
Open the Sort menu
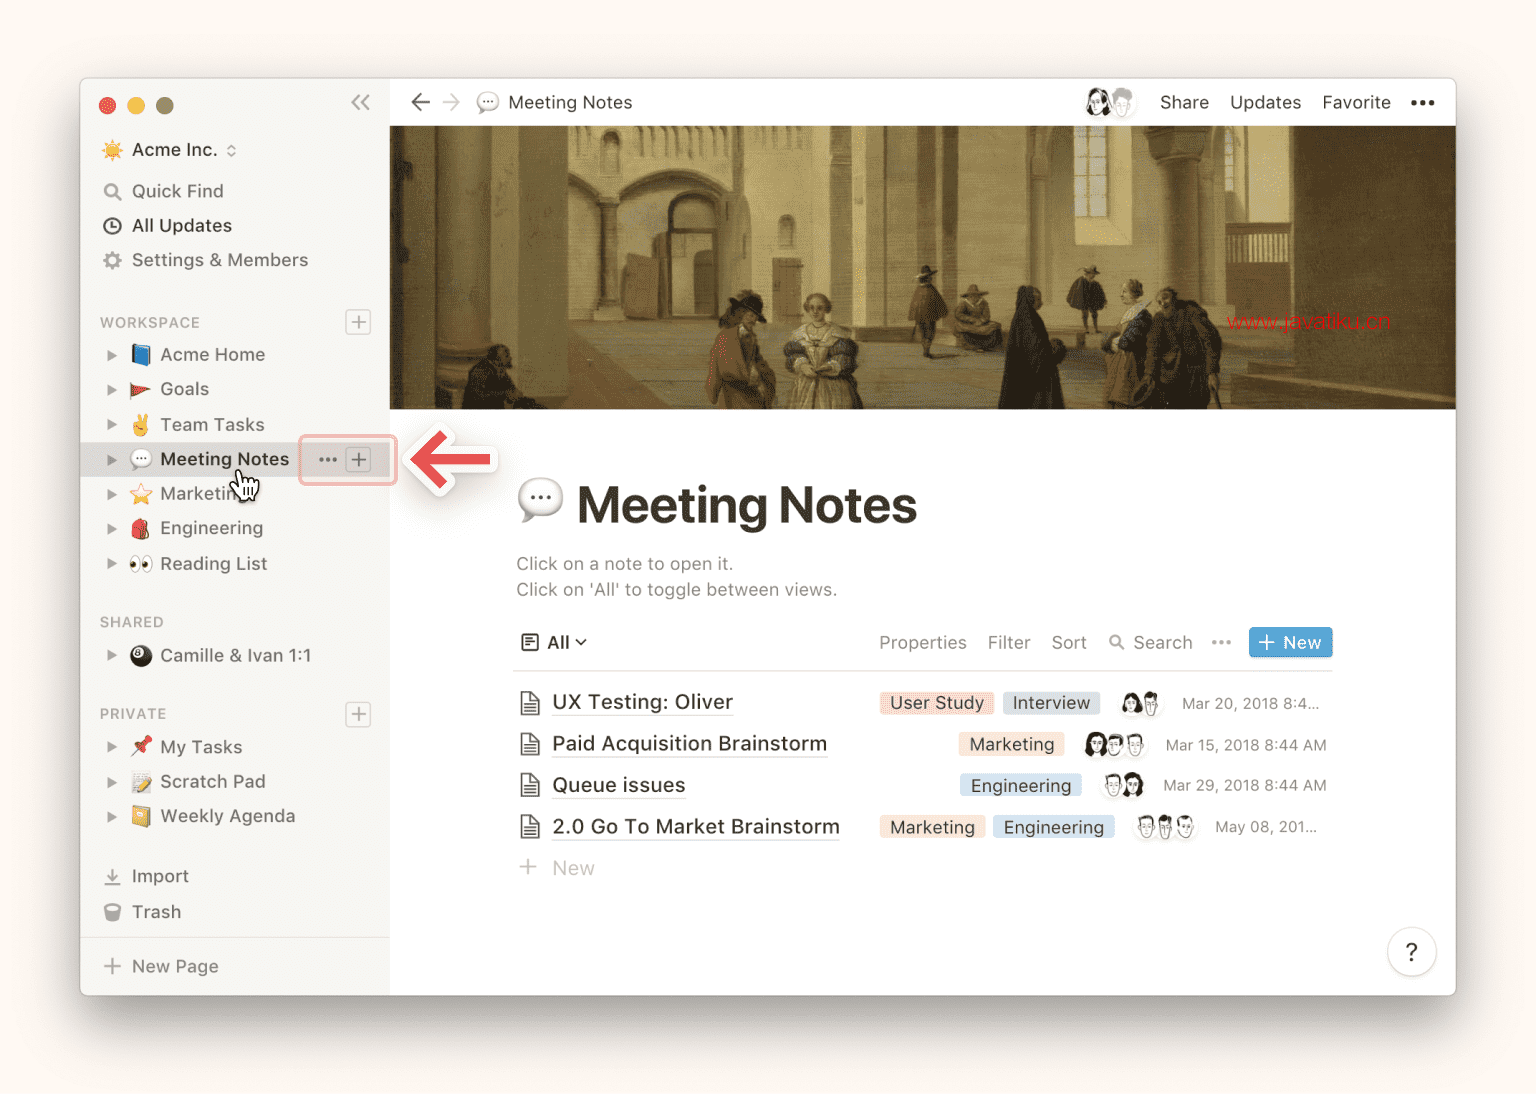[x=1068, y=642]
